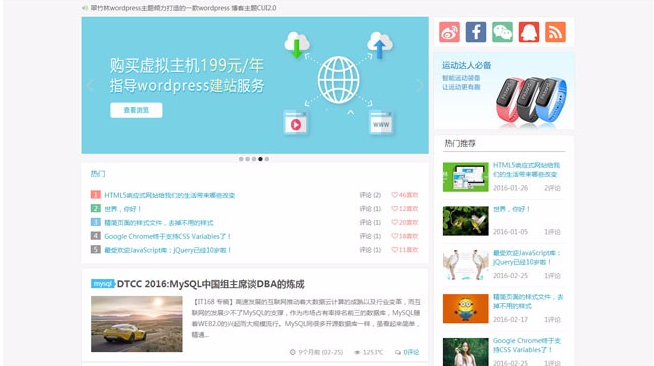Click the slider next arrow
654x366 pixels.
[420, 85]
